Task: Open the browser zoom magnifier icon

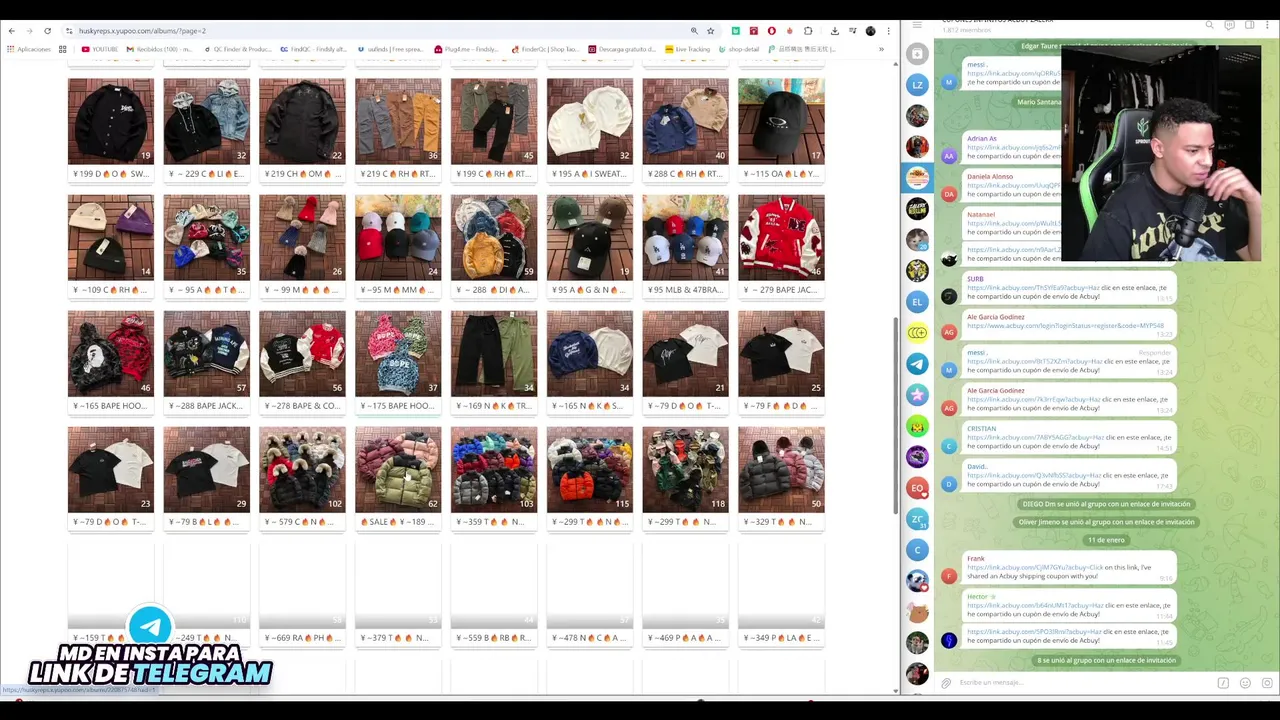Action: 694,31
